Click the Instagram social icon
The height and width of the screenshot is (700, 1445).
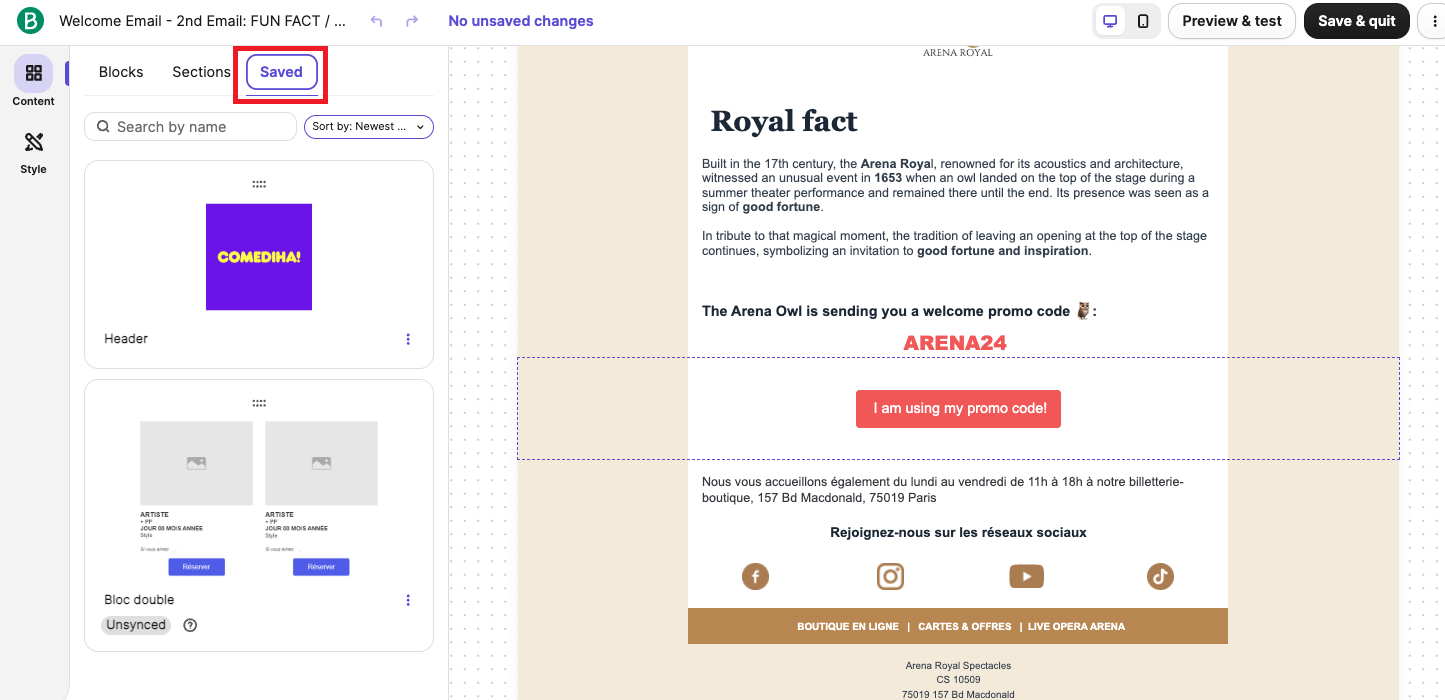(x=890, y=576)
